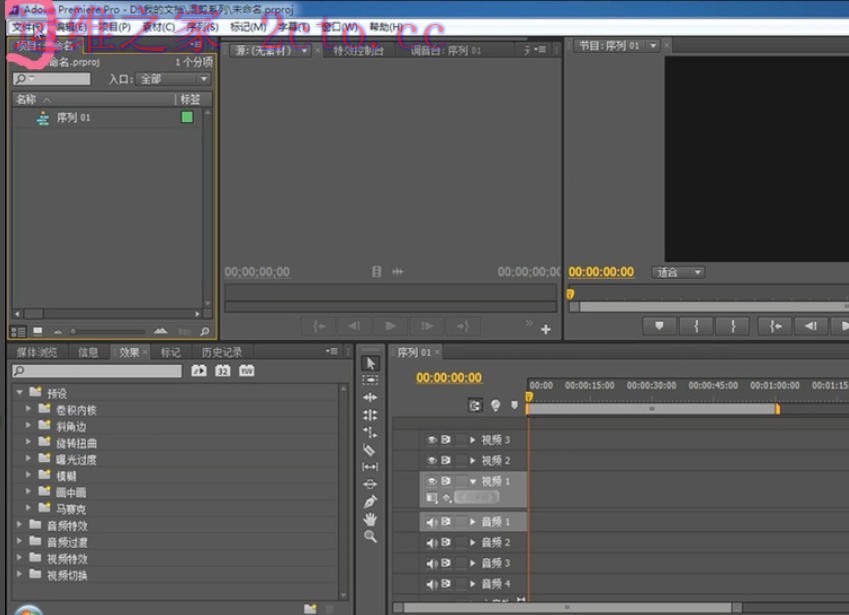Image resolution: width=849 pixels, height=615 pixels.
Task: Click the 32-bit effects filter icon
Action: 223,370
